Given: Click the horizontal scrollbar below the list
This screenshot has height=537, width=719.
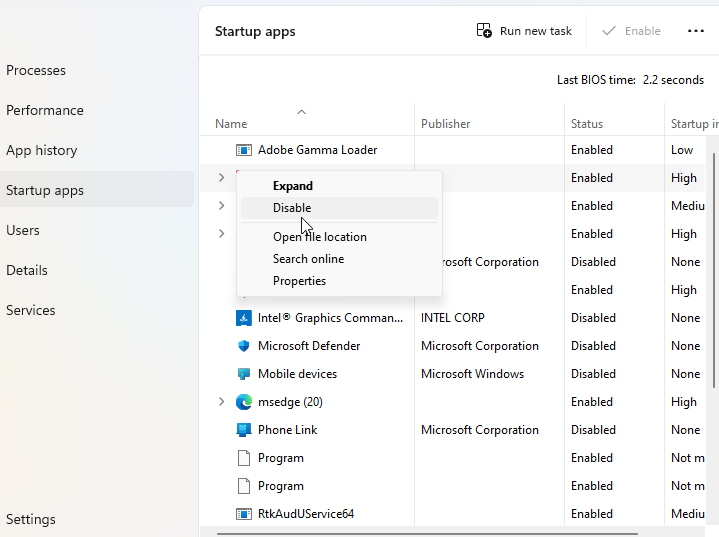Looking at the screenshot, I should coord(427,533).
